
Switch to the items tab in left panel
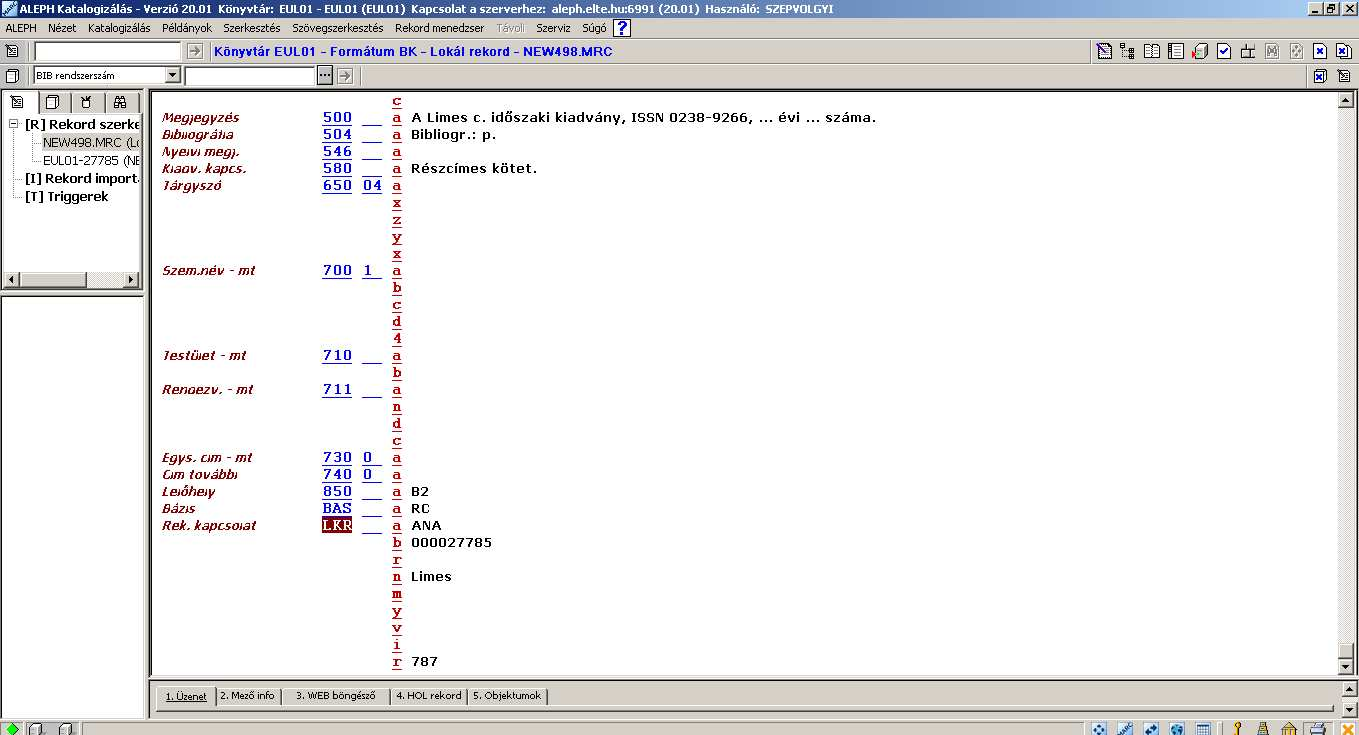[x=53, y=102]
